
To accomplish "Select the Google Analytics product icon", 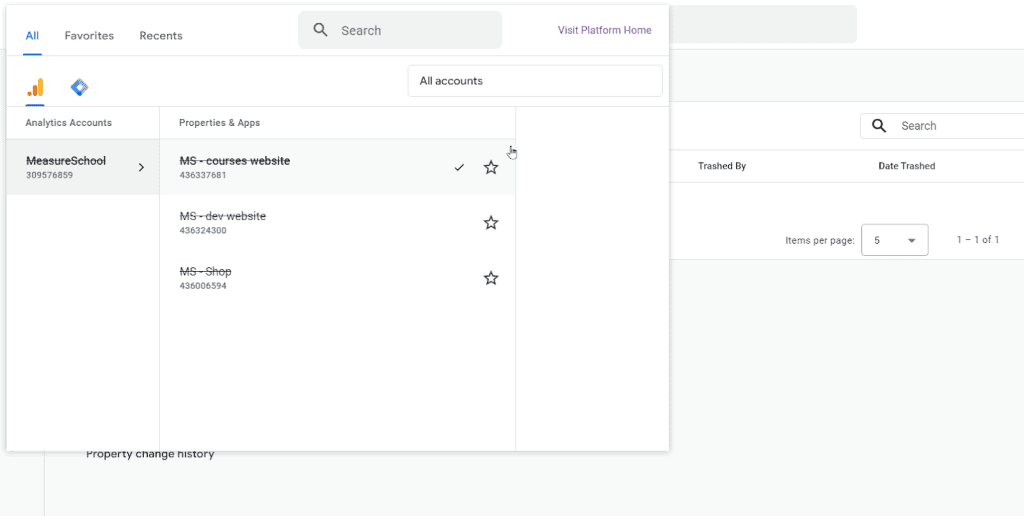I will pyautogui.click(x=35, y=87).
